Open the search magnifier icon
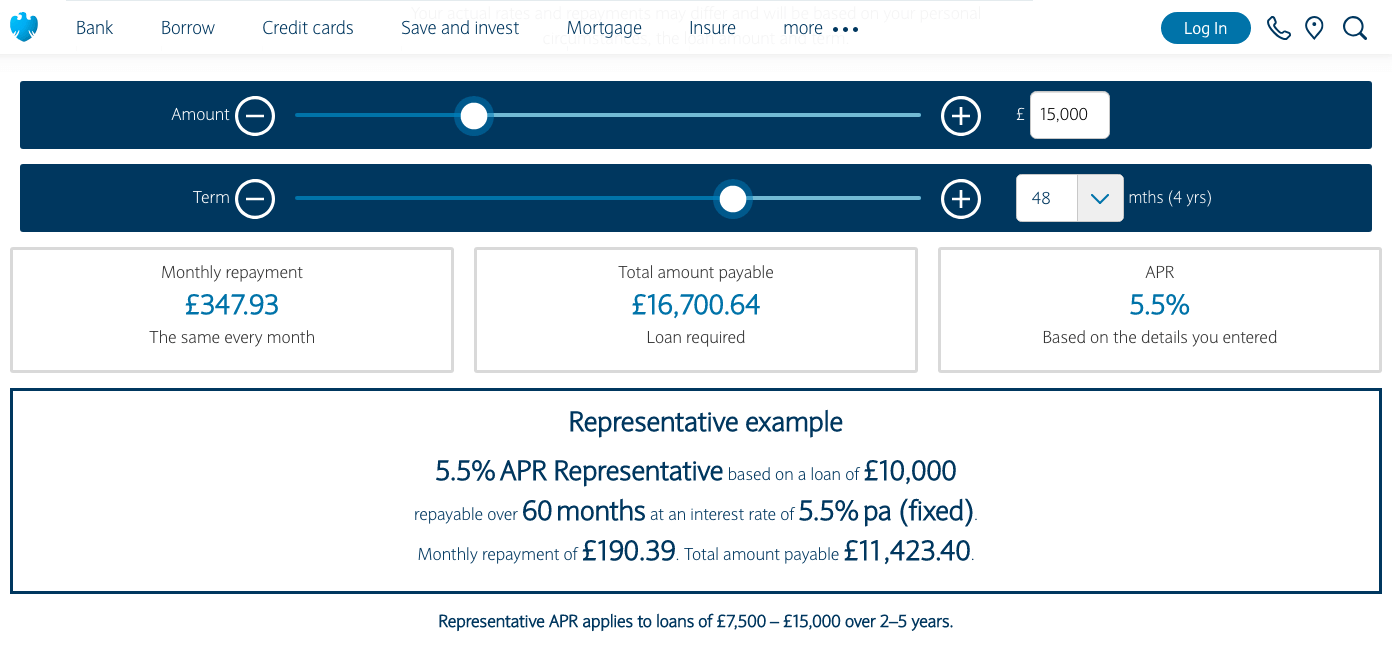This screenshot has width=1392, height=660. coord(1354,28)
